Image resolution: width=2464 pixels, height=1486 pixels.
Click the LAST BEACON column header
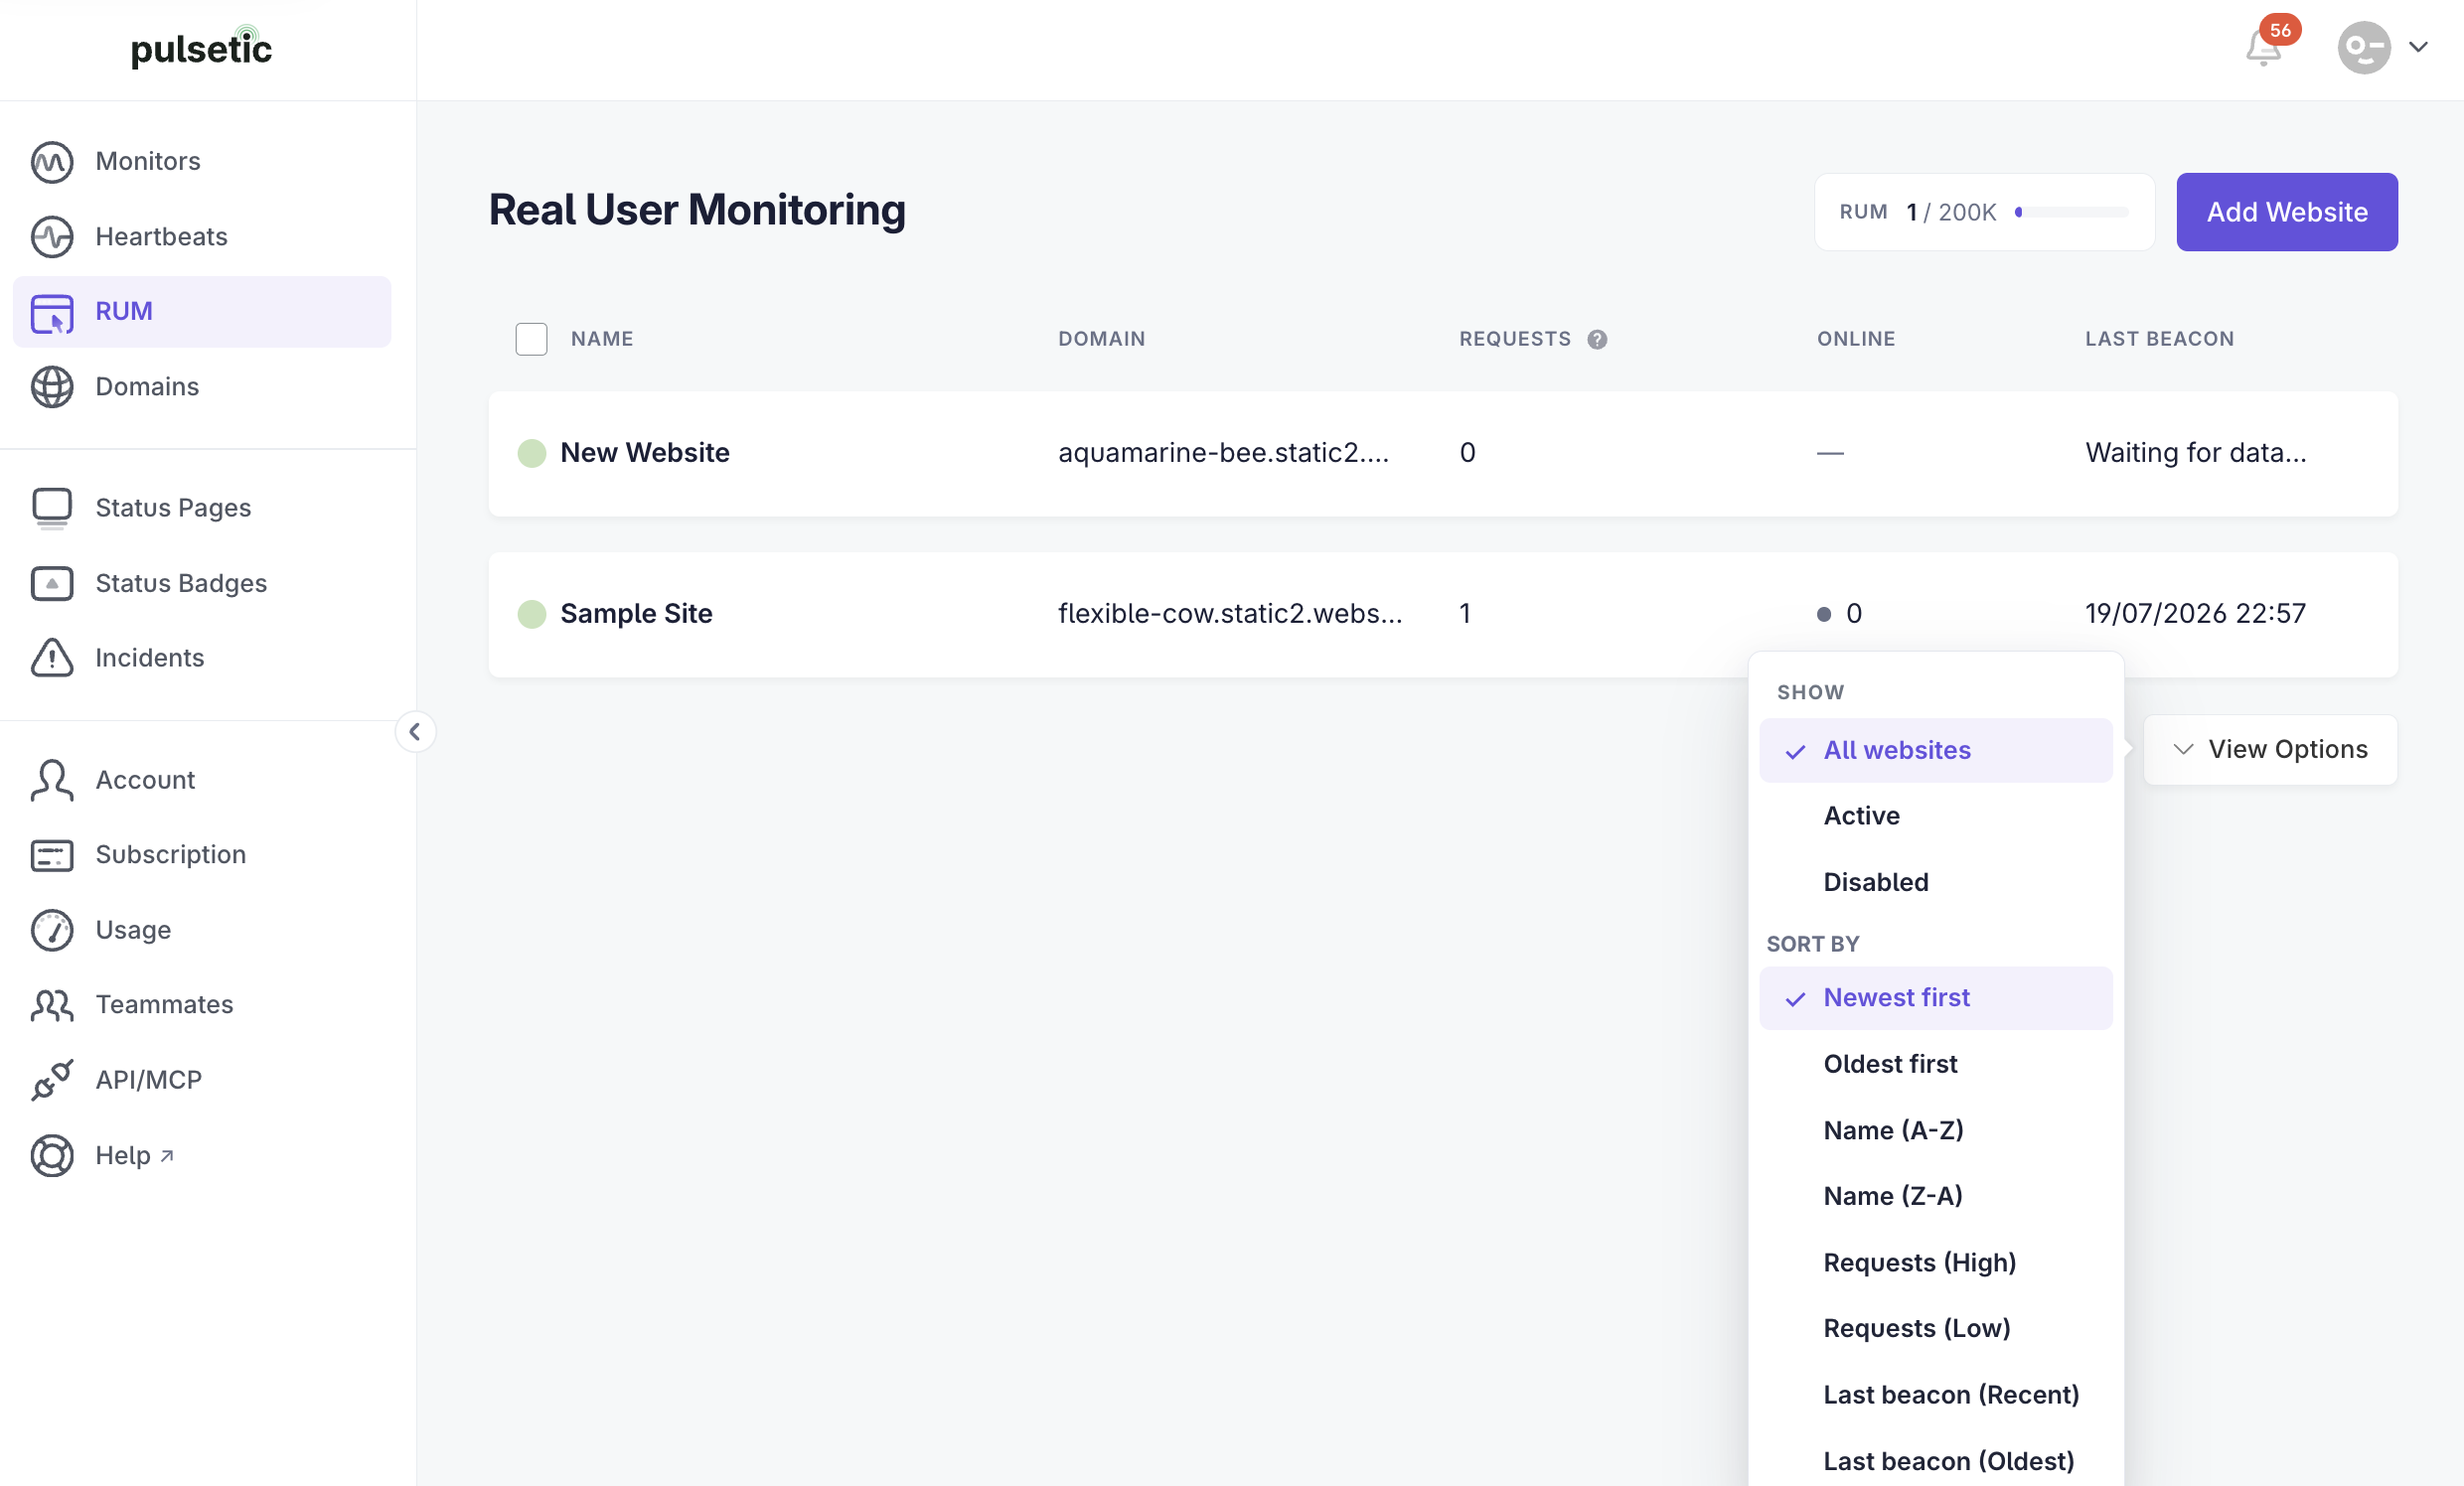coord(2158,339)
